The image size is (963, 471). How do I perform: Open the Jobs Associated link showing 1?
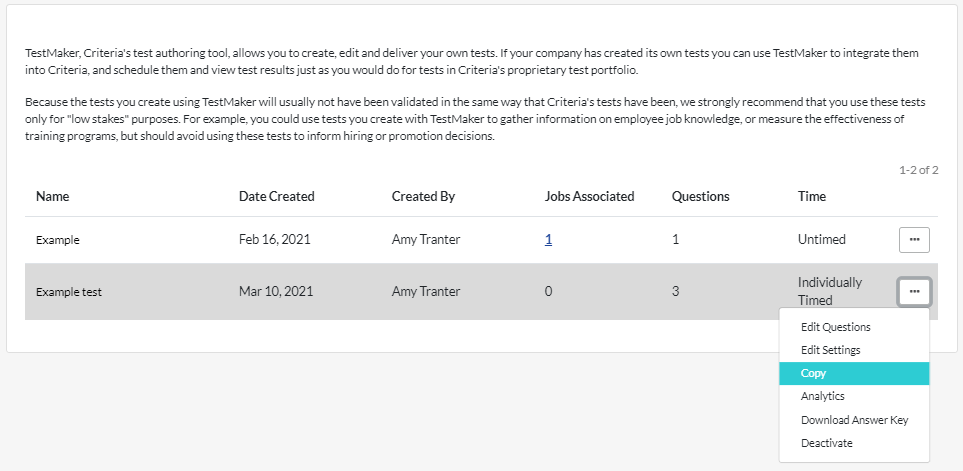548,239
